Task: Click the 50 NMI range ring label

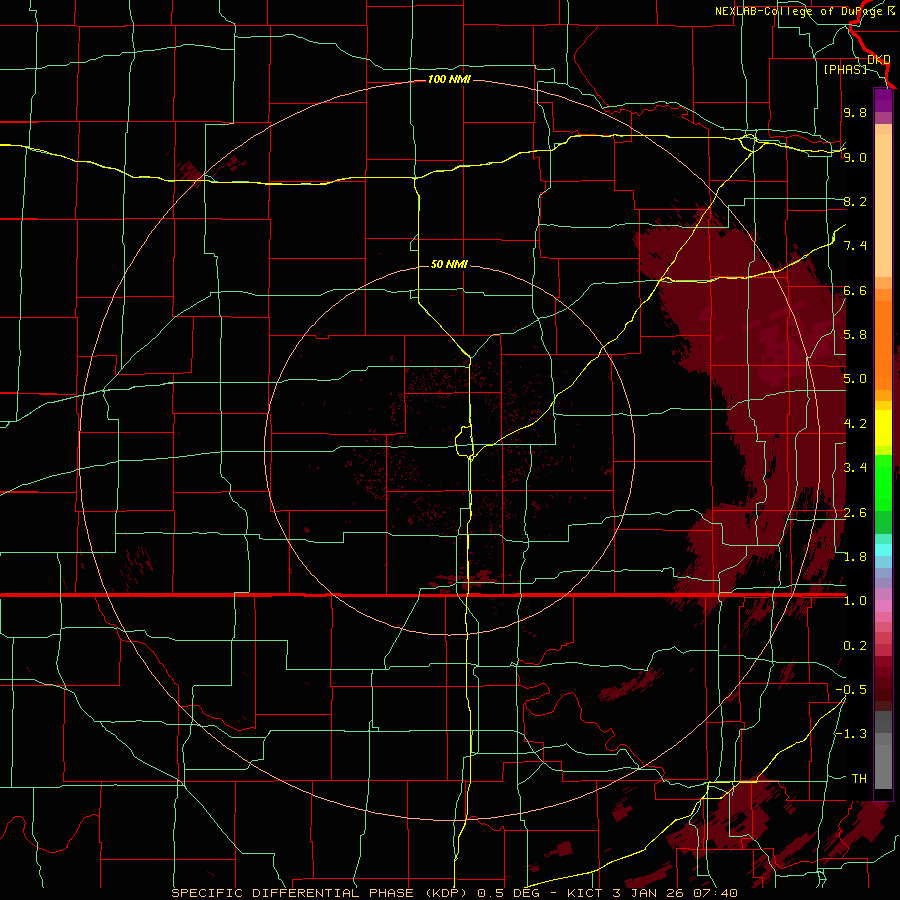Action: (449, 264)
